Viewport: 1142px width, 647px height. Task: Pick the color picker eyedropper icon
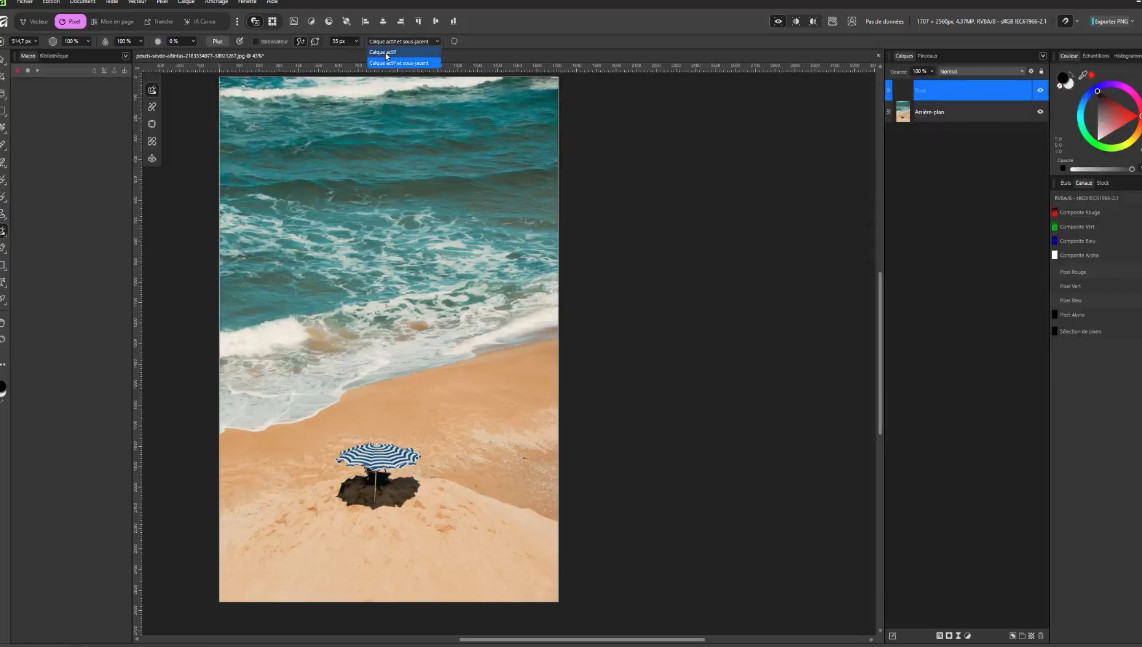coord(1083,75)
